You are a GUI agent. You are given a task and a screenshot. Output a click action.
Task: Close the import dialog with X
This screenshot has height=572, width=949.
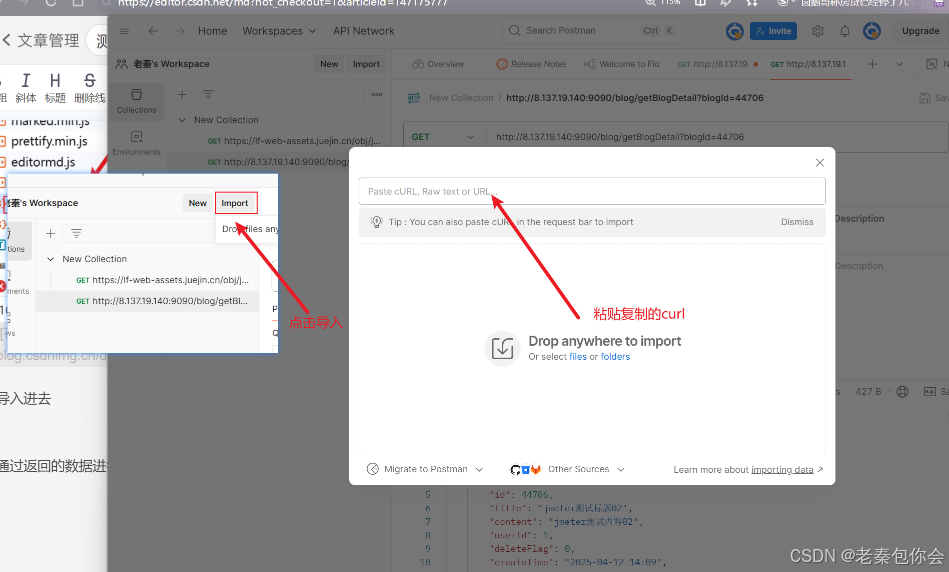(x=819, y=162)
